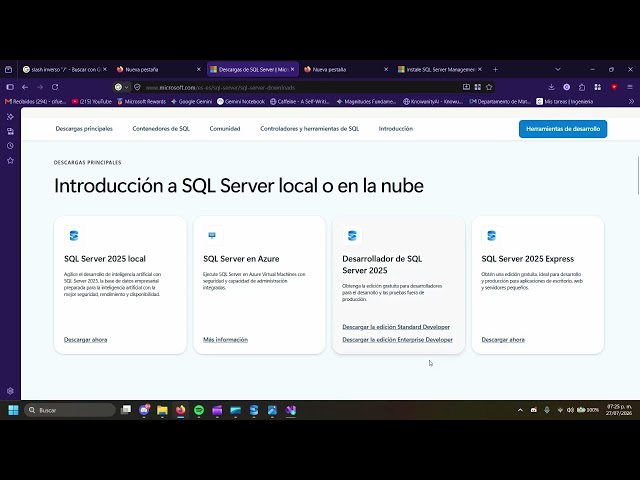Click SQL Server 2025 local card icon
This screenshot has height=480, width=640.
pyautogui.click(x=74, y=236)
